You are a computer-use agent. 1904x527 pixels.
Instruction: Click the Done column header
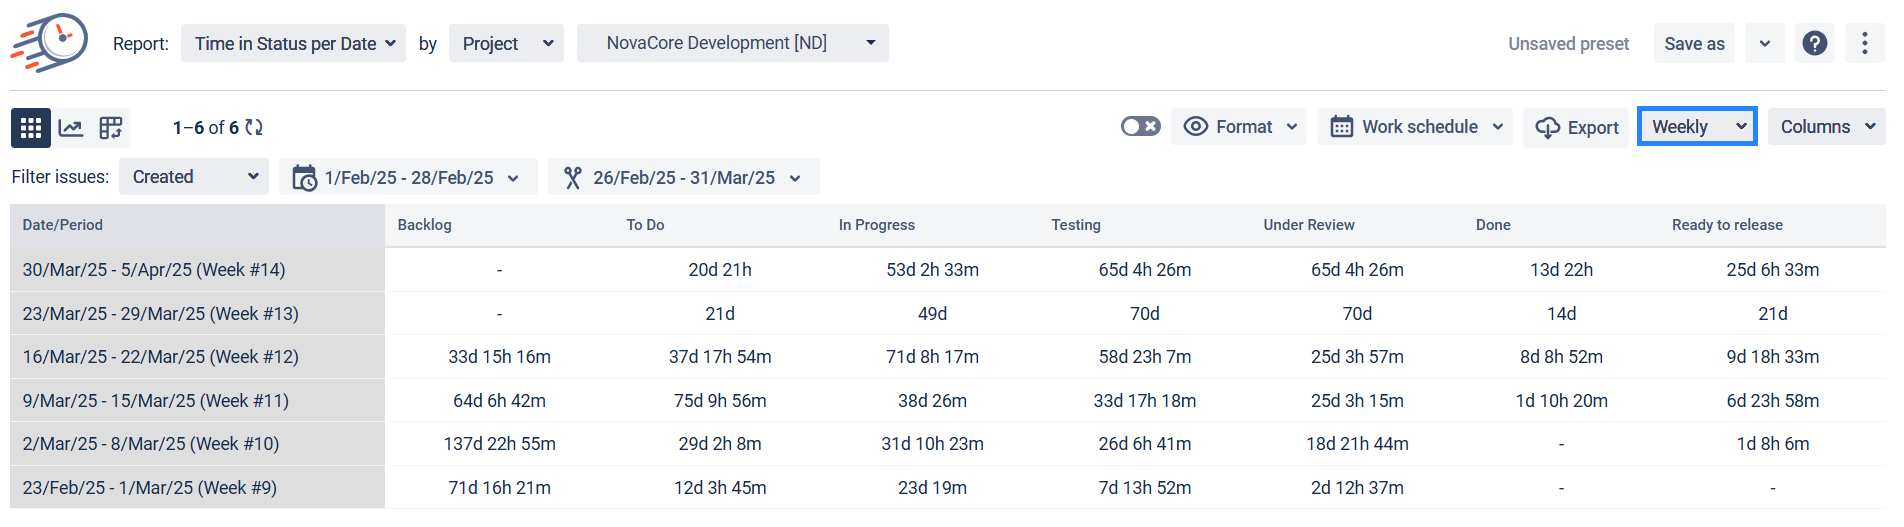tap(1493, 225)
